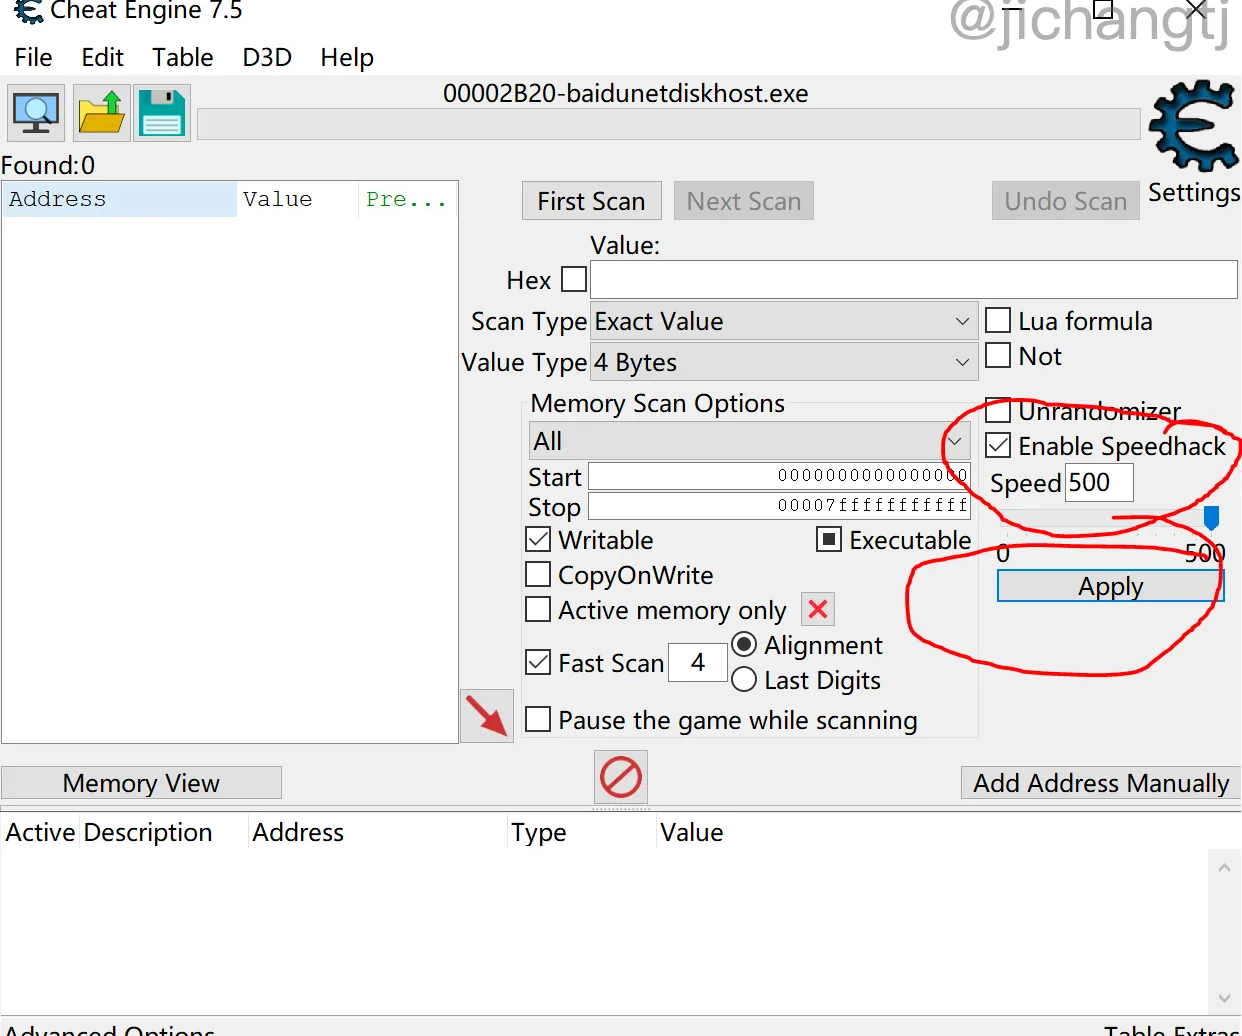Click the Fast Scan alignment value field
This screenshot has width=1242, height=1036.
[697, 662]
